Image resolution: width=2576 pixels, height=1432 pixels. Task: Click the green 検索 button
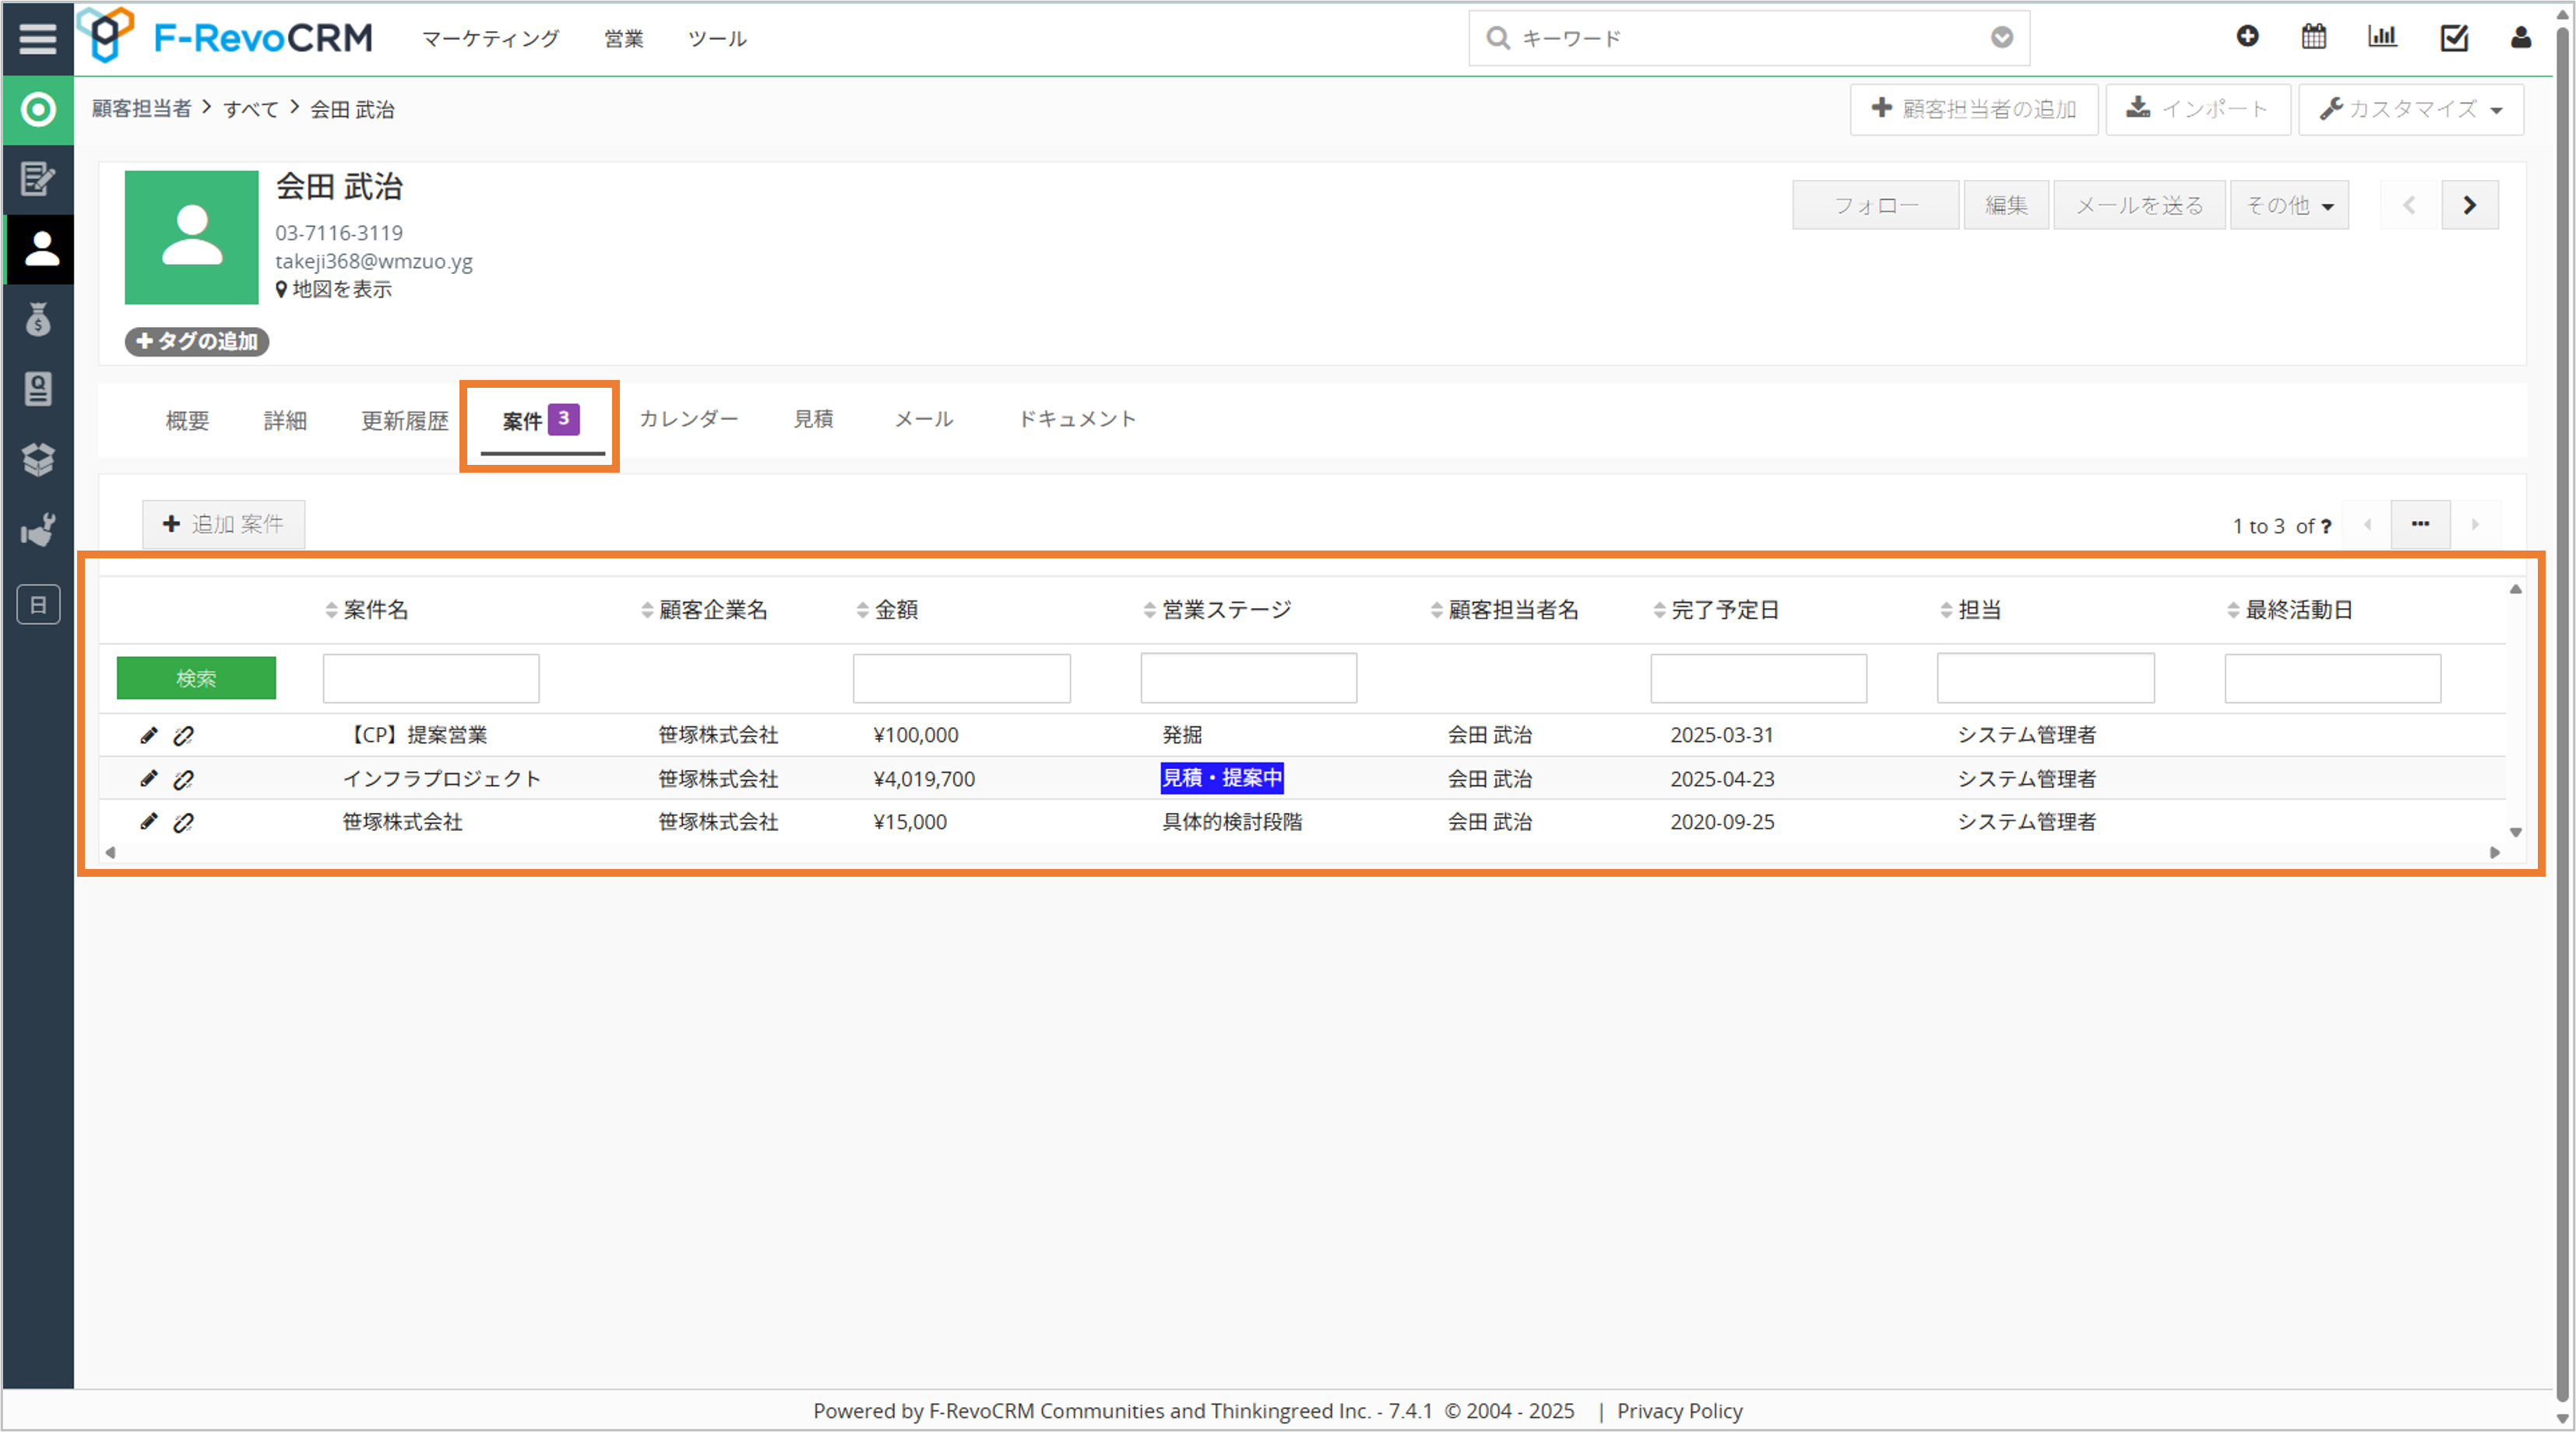point(196,678)
